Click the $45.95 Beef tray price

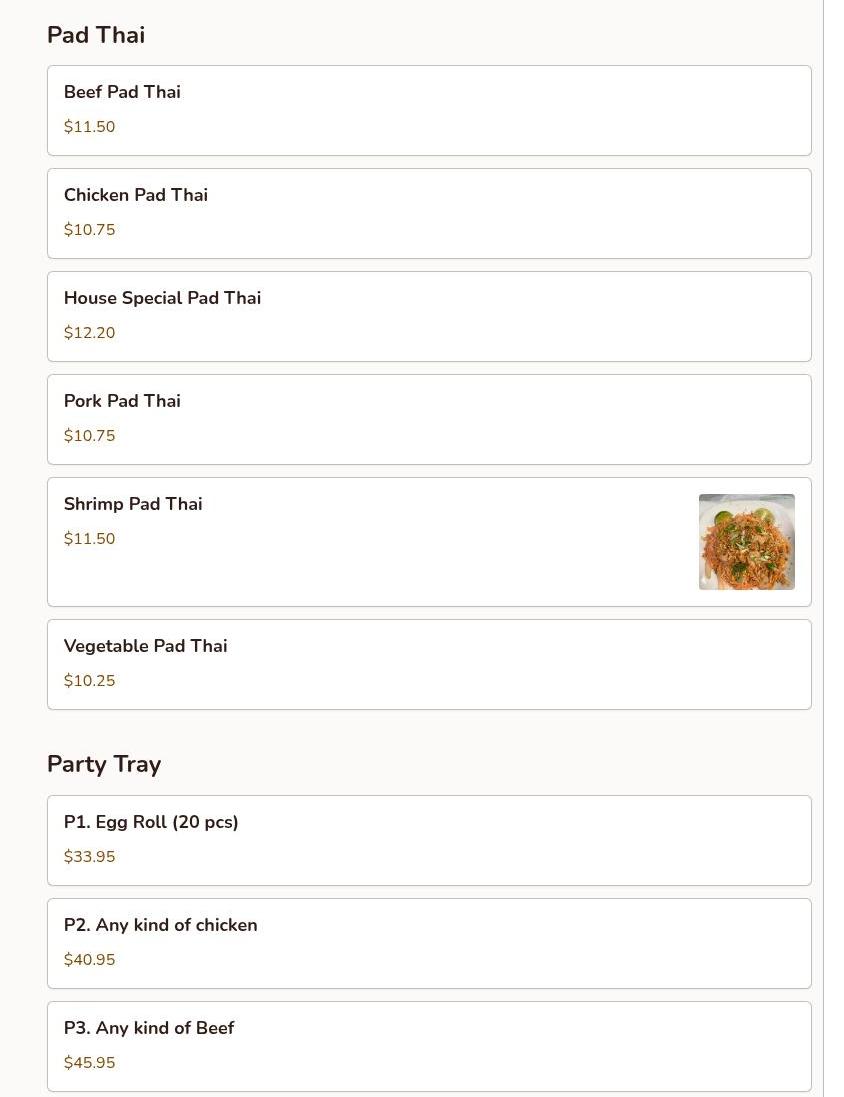tap(90, 1063)
